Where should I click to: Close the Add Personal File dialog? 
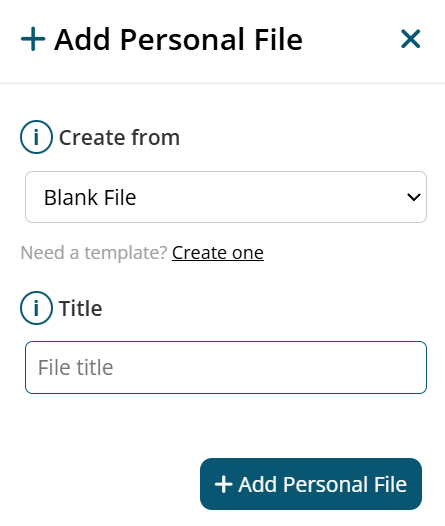(x=410, y=39)
